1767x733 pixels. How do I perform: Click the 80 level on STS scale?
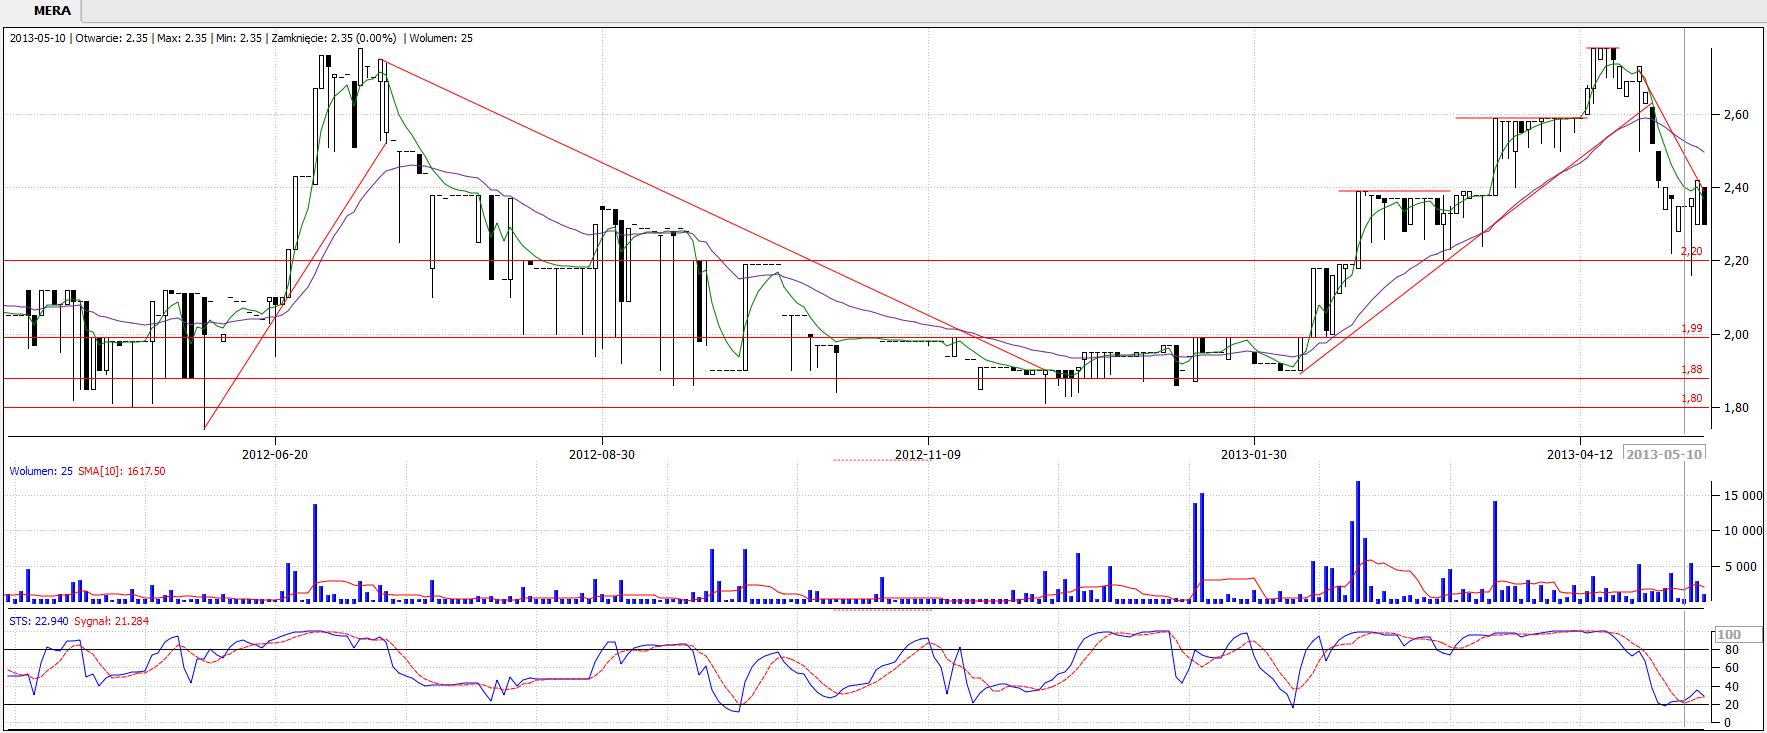[x=1732, y=650]
